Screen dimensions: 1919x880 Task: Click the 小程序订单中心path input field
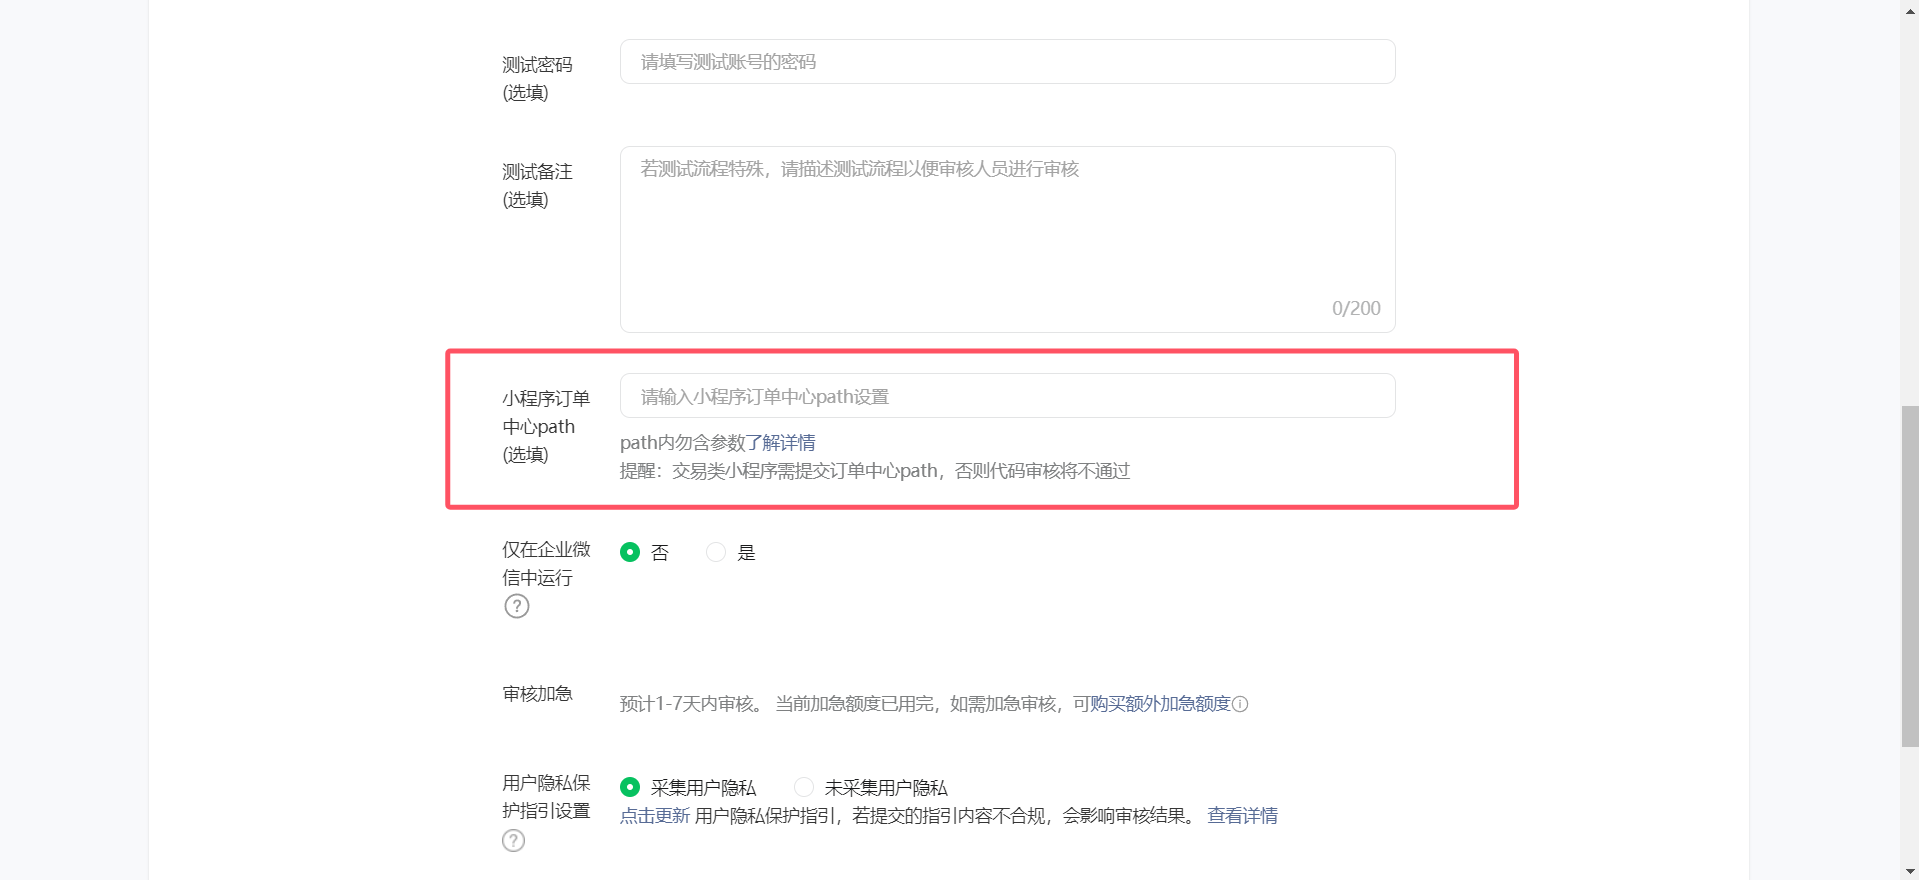click(x=1007, y=396)
